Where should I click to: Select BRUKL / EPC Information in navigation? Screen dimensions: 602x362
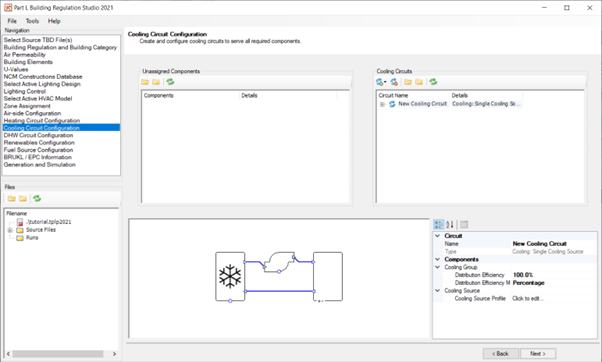pos(38,157)
